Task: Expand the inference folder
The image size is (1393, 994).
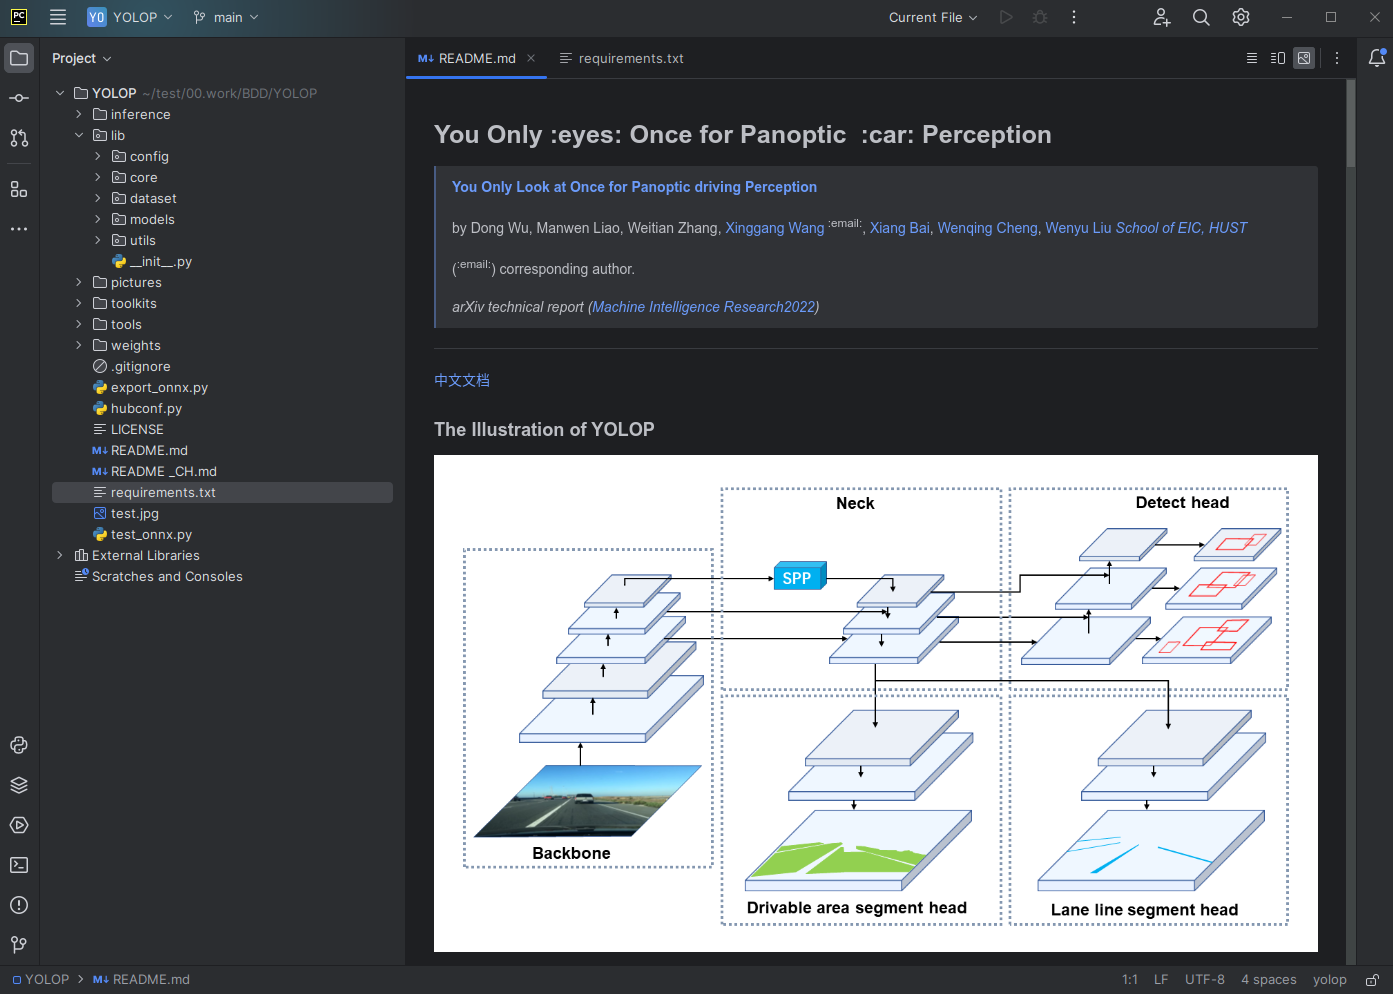Action: pyautogui.click(x=79, y=114)
